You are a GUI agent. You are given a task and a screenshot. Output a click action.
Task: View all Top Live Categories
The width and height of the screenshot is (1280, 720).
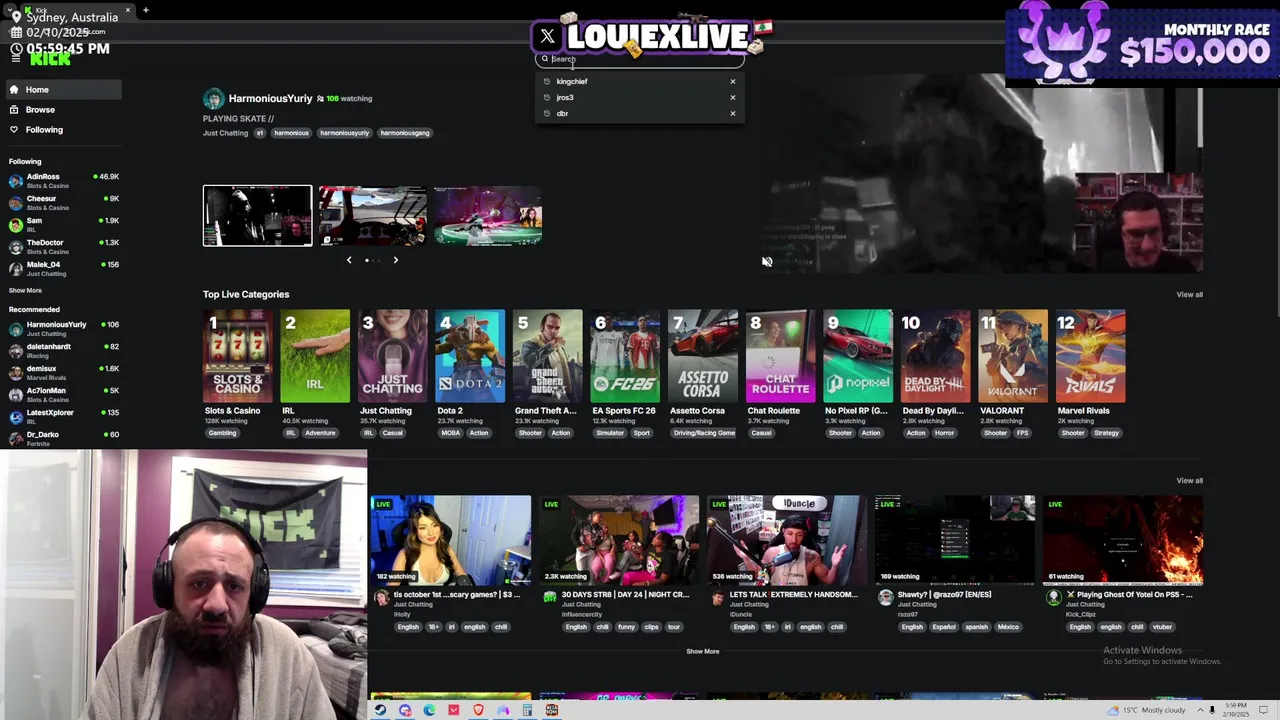pos(1189,295)
